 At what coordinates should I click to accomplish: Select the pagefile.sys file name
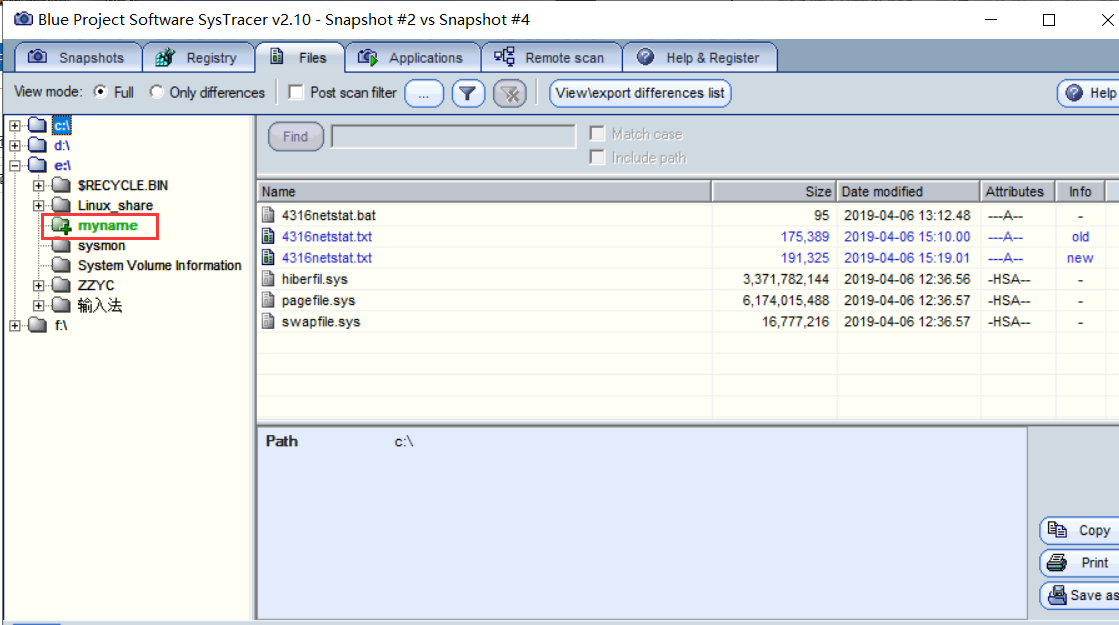318,300
